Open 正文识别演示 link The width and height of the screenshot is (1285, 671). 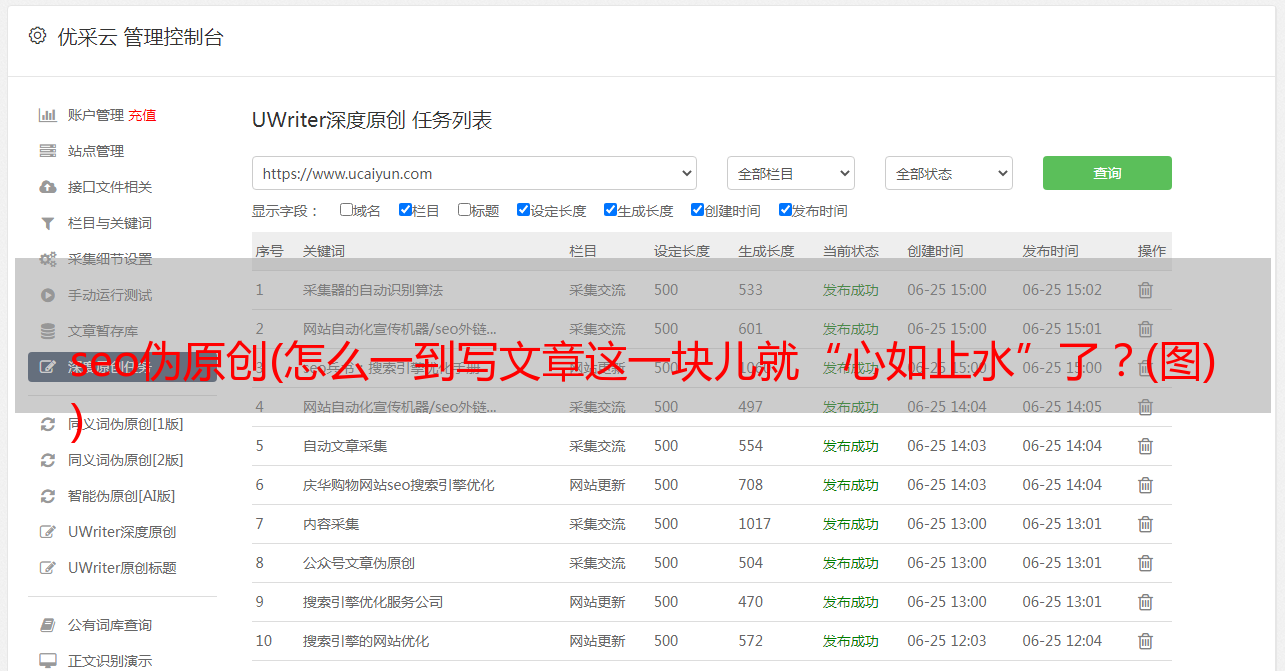[x=110, y=661]
